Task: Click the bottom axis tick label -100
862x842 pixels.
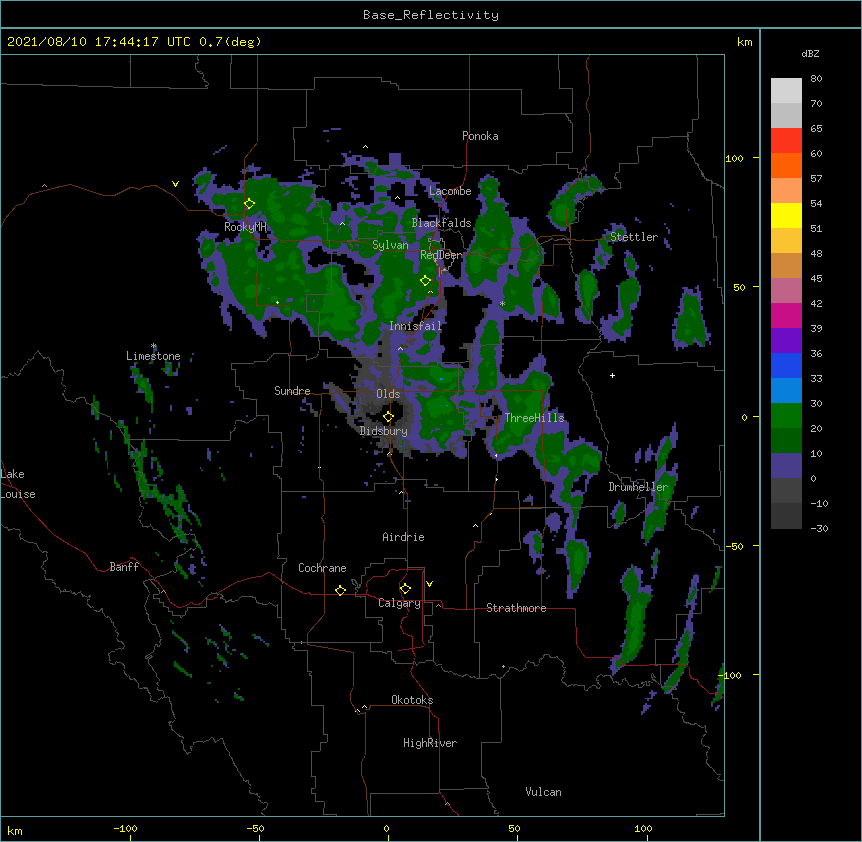Action: (125, 829)
